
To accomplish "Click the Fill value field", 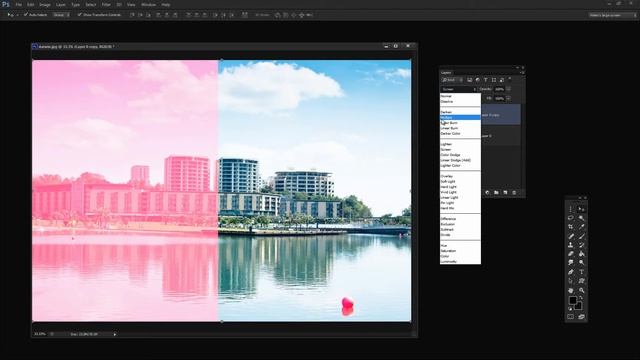I will [x=500, y=98].
